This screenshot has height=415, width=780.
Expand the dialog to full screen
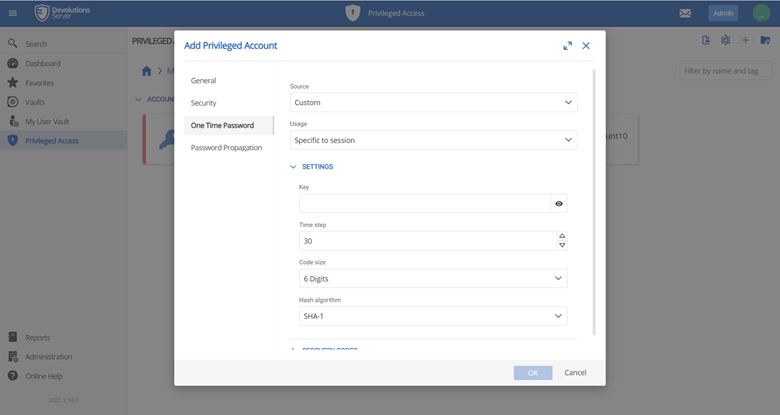[567, 46]
